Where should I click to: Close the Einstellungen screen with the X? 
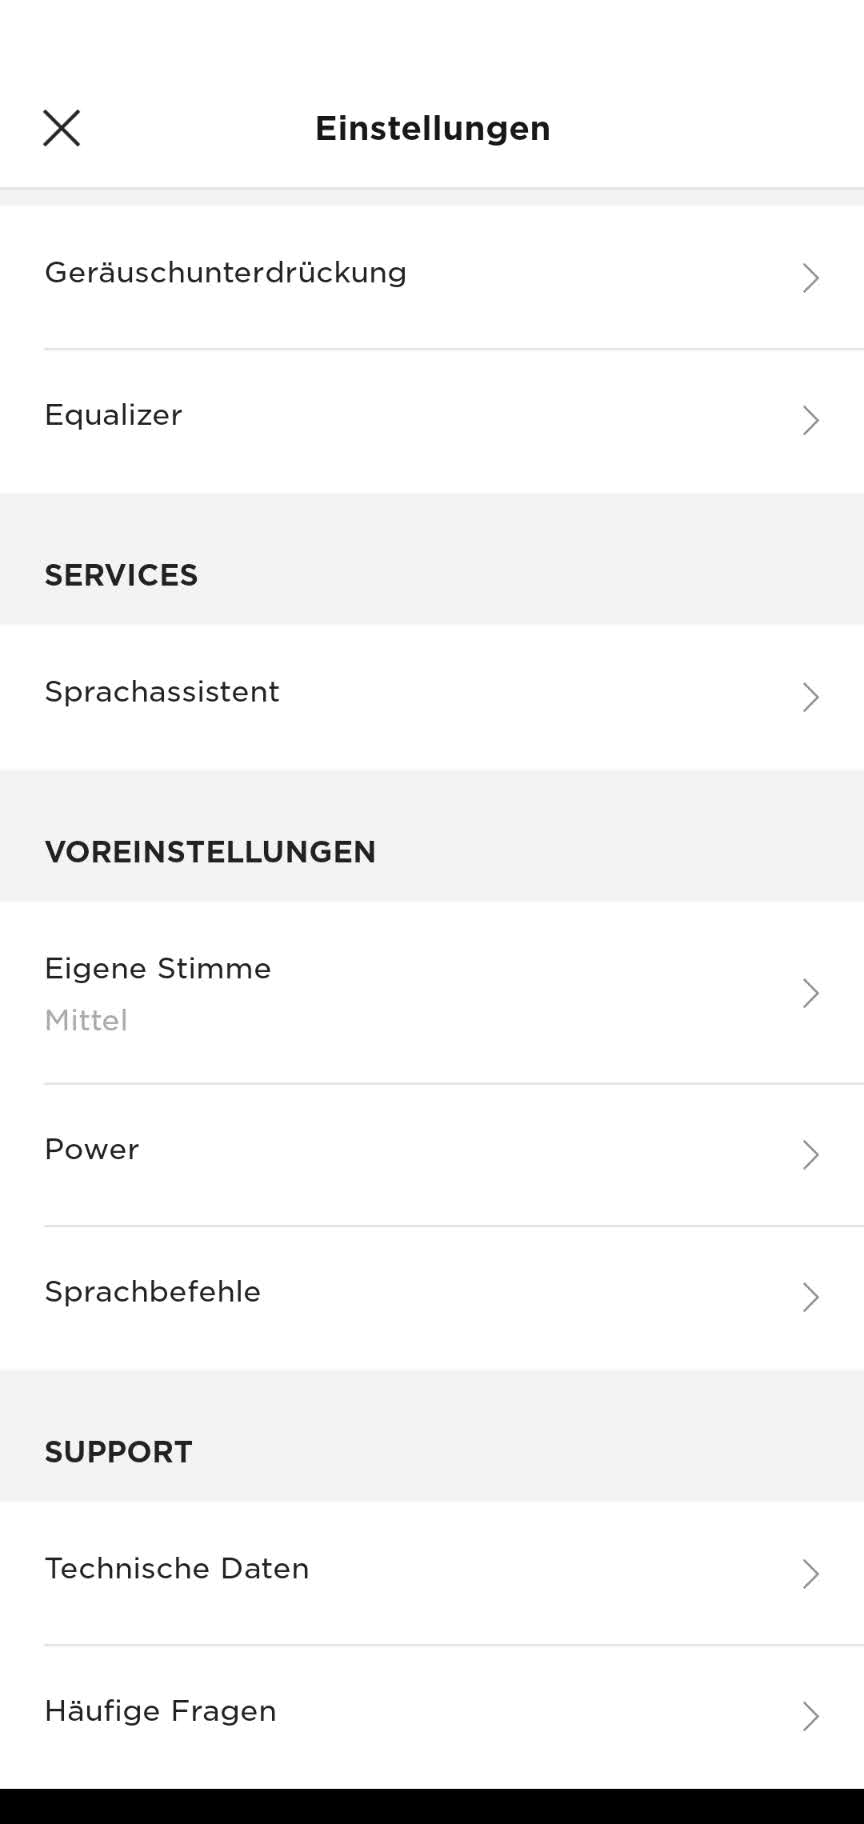pos(61,128)
